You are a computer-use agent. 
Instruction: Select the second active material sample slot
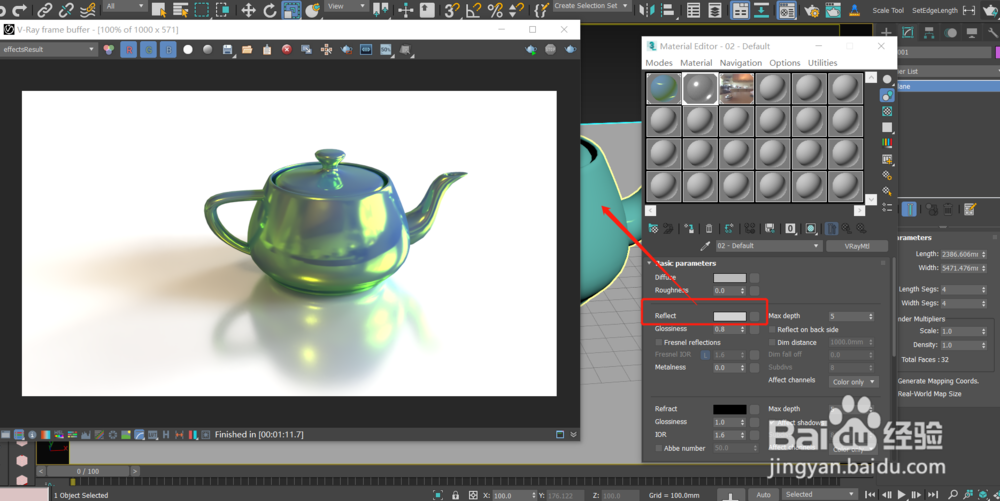tap(700, 88)
